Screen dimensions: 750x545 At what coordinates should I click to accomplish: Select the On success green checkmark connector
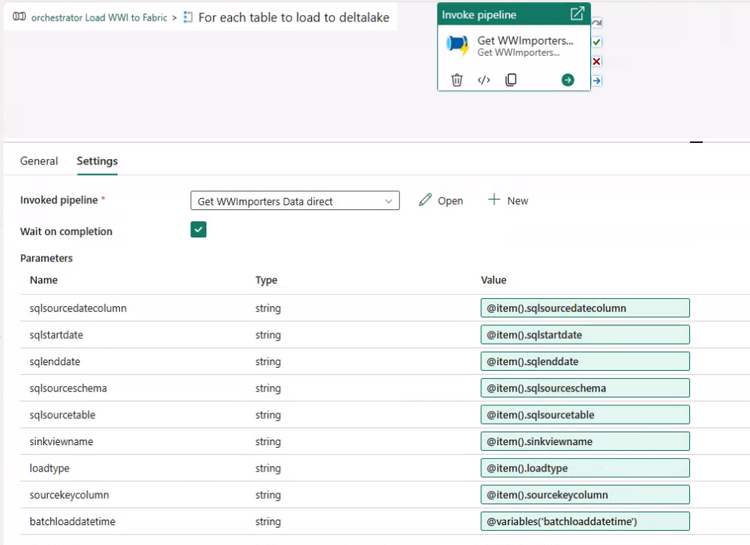pyautogui.click(x=596, y=42)
